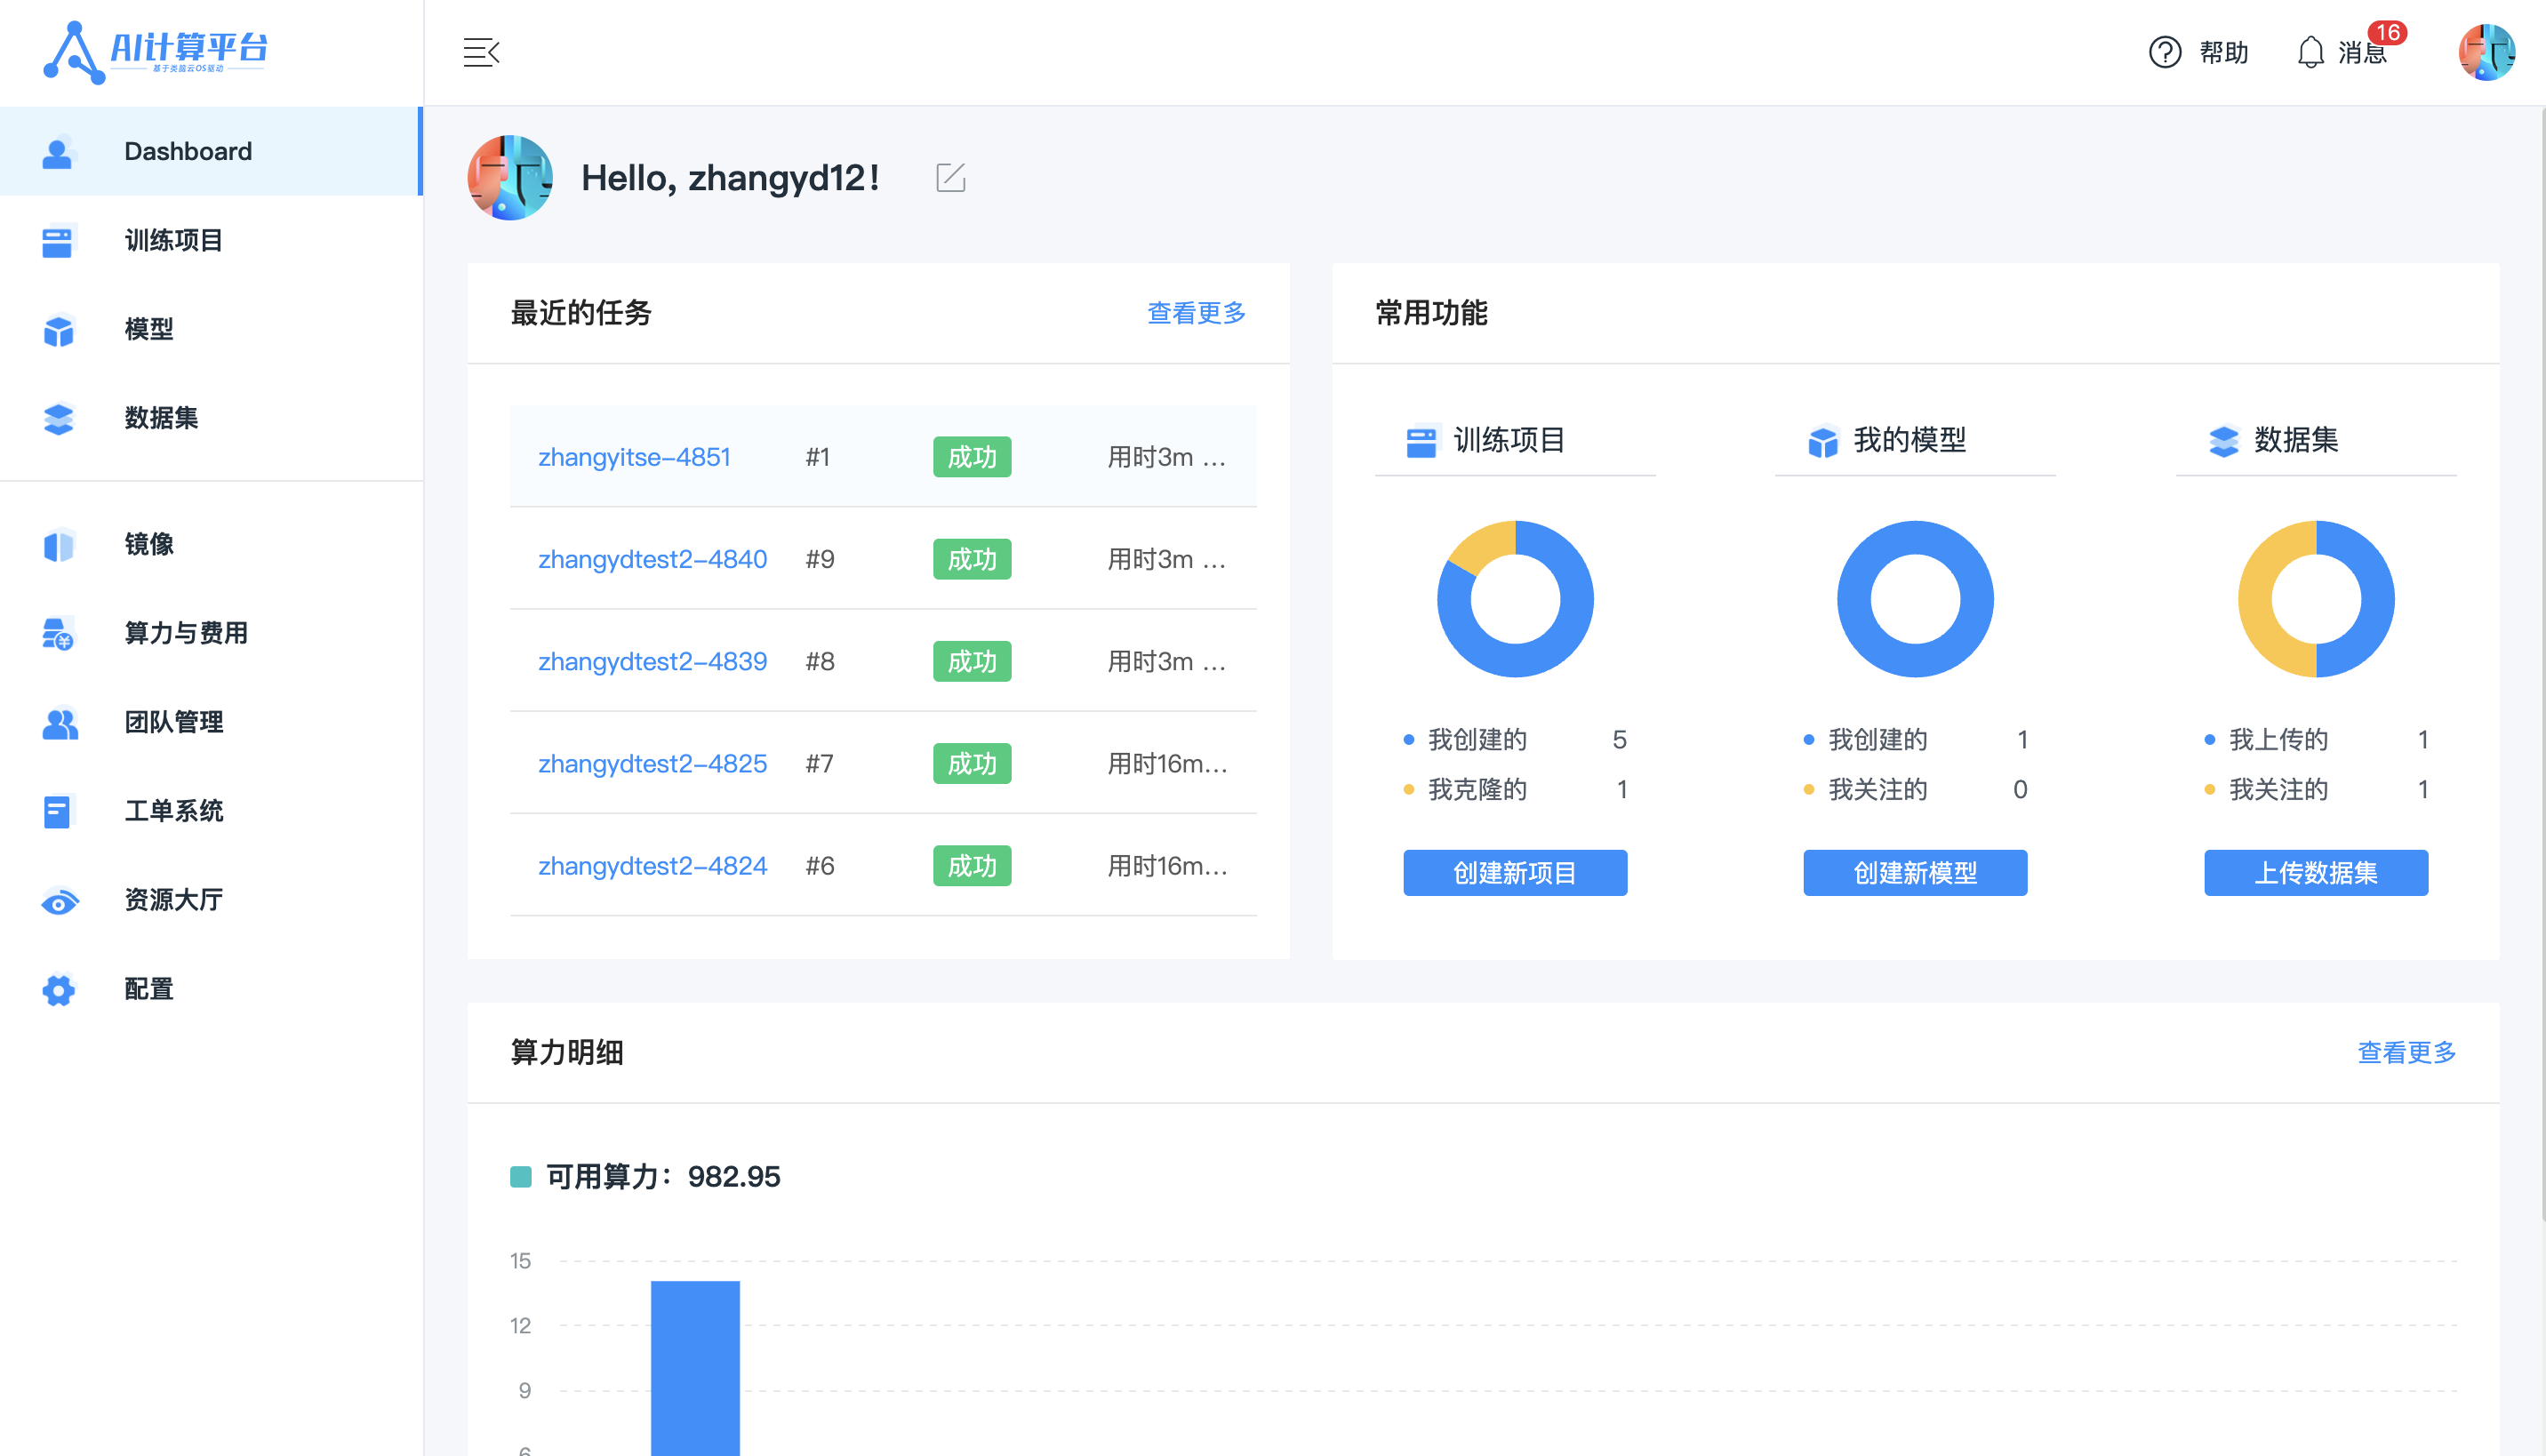Click the edit pencil beside the greeting
The height and width of the screenshot is (1456, 2546).
point(950,177)
